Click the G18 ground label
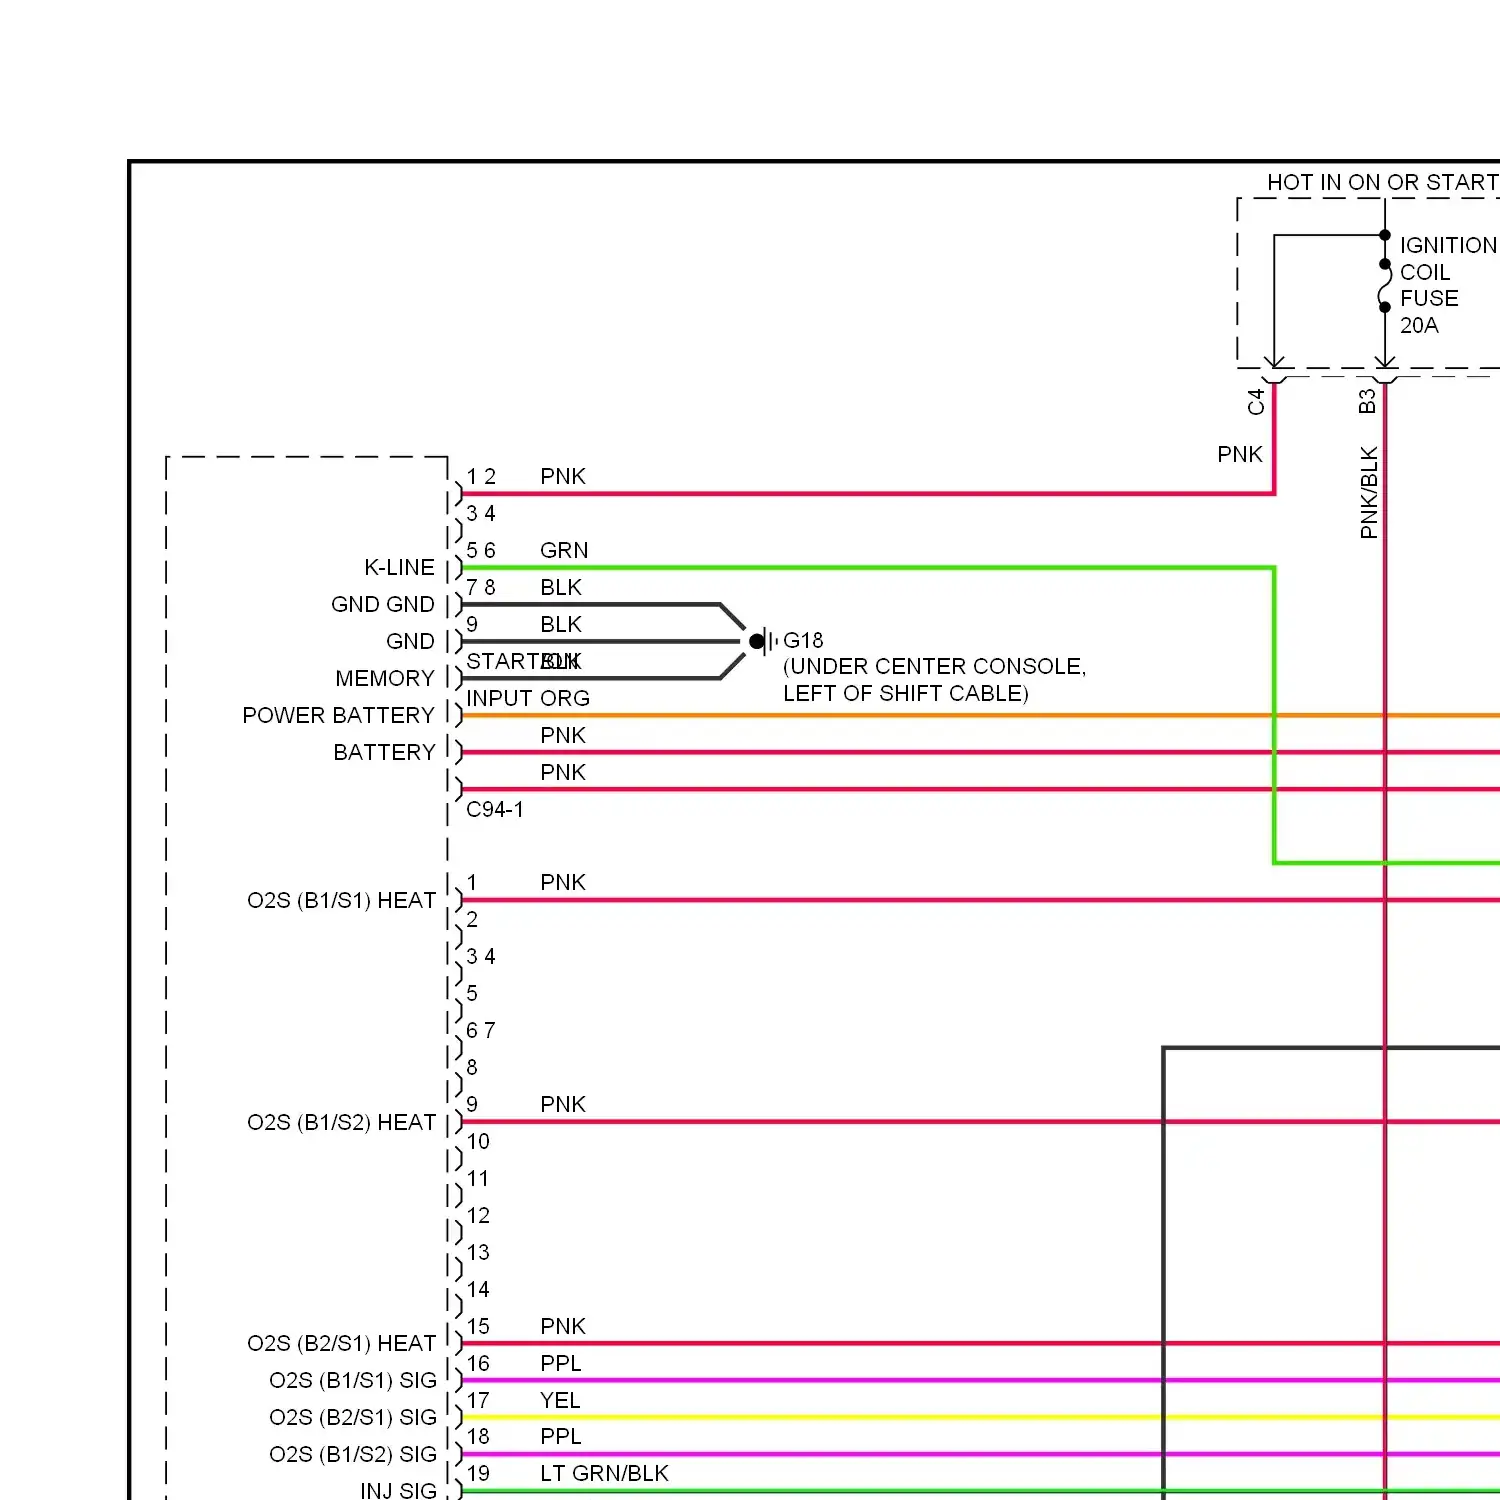Image resolution: width=1500 pixels, height=1500 pixels. [803, 640]
